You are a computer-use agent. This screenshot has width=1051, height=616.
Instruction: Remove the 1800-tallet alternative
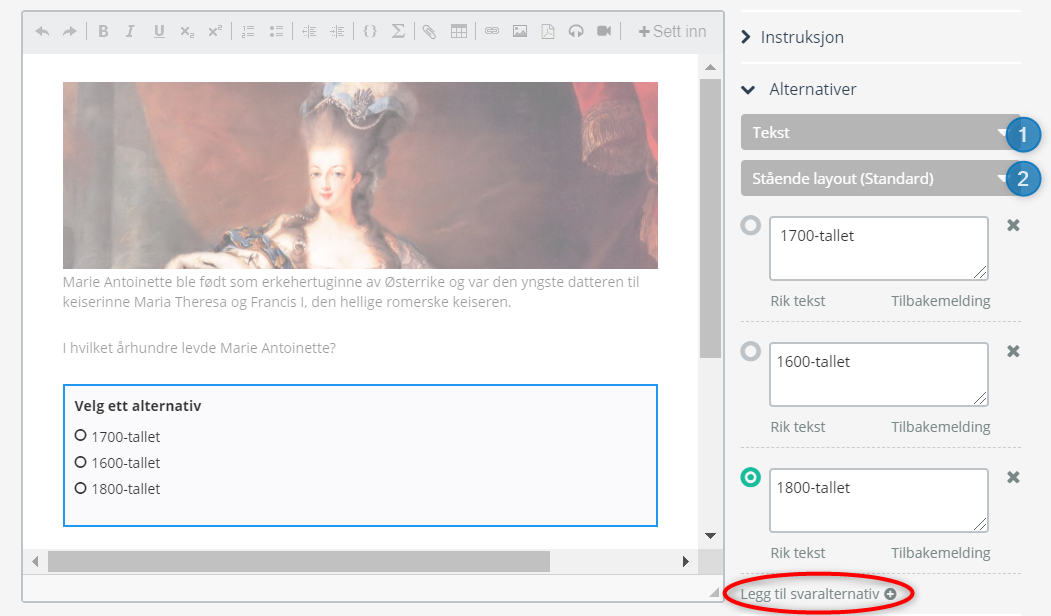(x=1013, y=477)
